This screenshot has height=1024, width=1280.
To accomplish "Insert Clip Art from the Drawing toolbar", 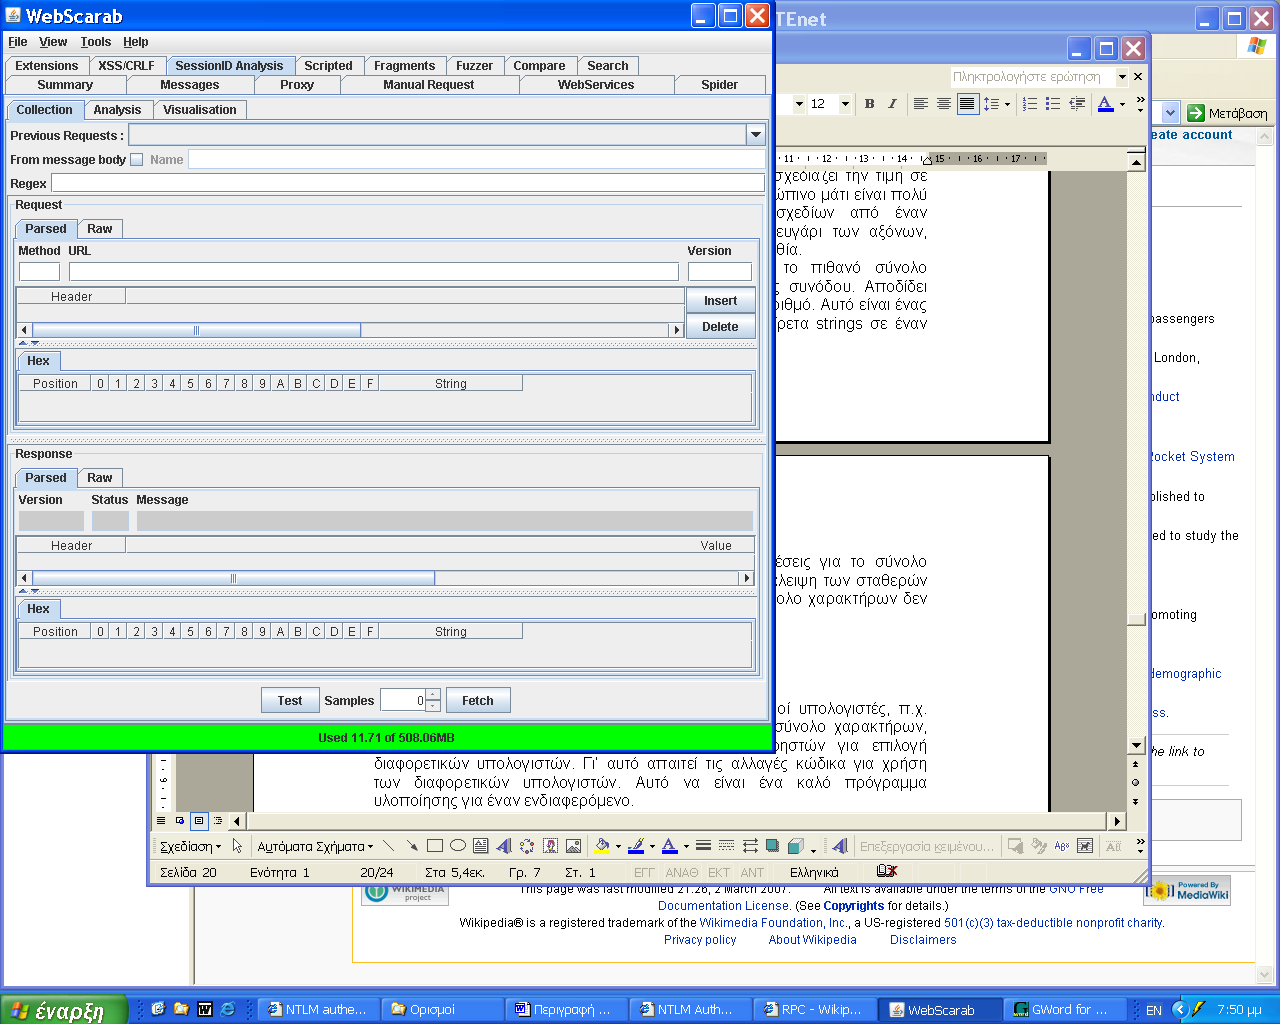I will pos(550,846).
